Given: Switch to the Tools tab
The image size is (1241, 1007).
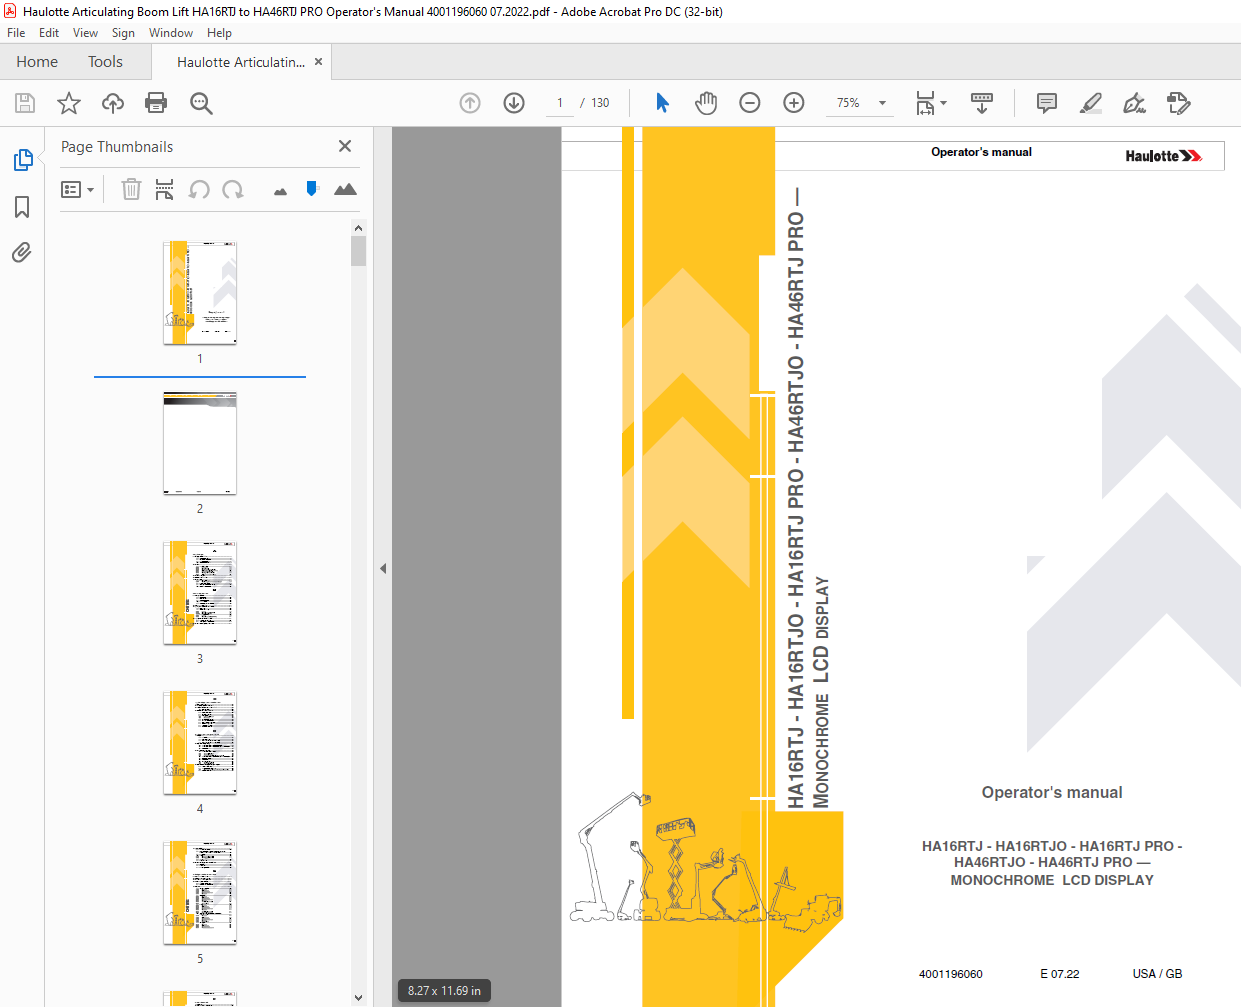Looking at the screenshot, I should point(105,62).
